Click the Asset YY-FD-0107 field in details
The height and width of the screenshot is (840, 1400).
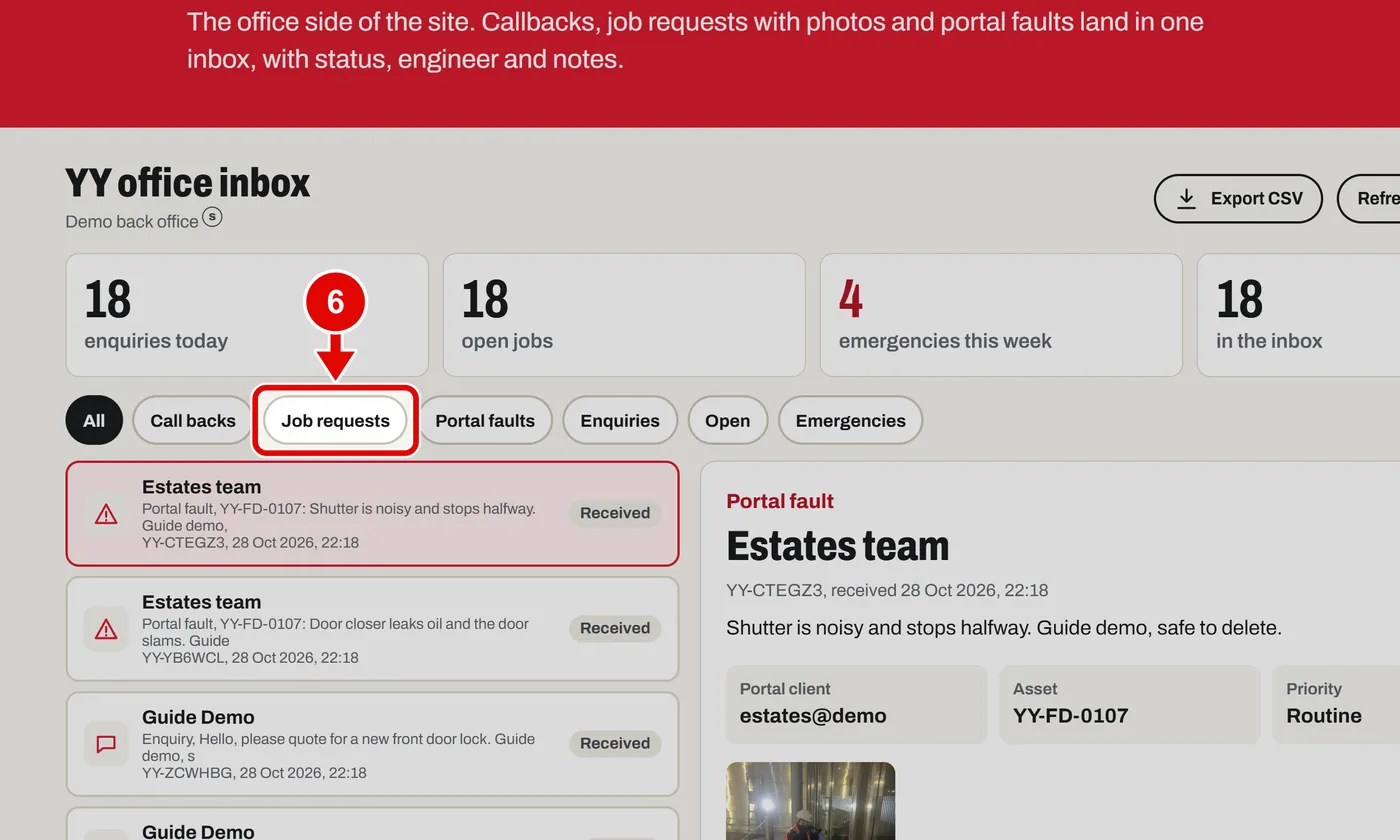(1130, 704)
